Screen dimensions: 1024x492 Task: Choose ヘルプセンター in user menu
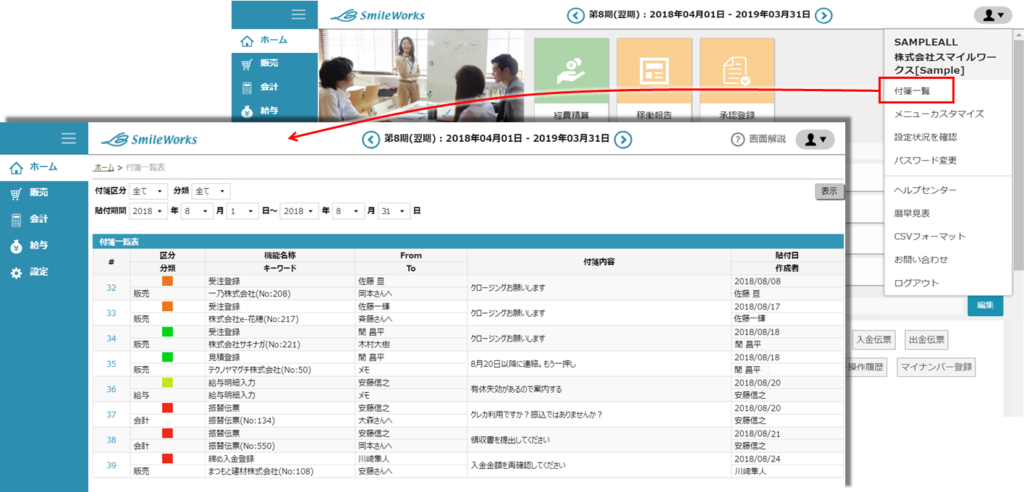tap(925, 190)
